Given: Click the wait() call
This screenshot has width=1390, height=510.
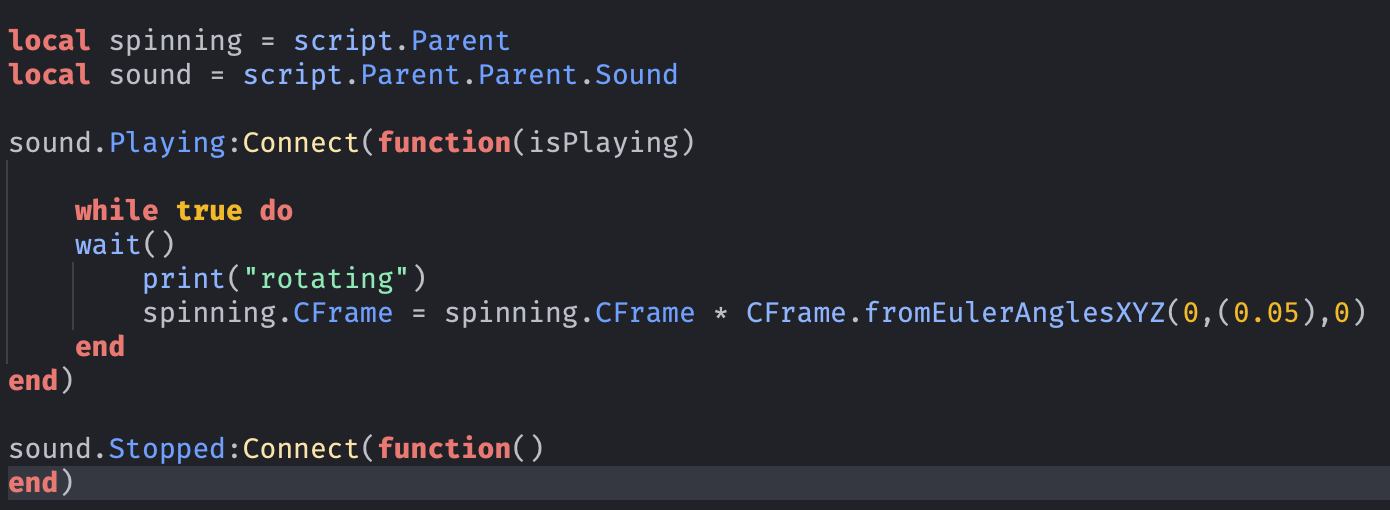Looking at the screenshot, I should 108,245.
